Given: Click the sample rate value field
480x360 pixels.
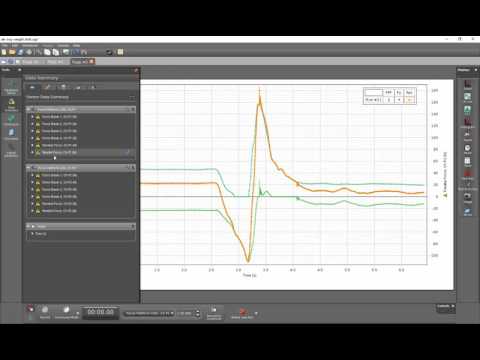Looking at the screenshot, I should tap(185, 313).
